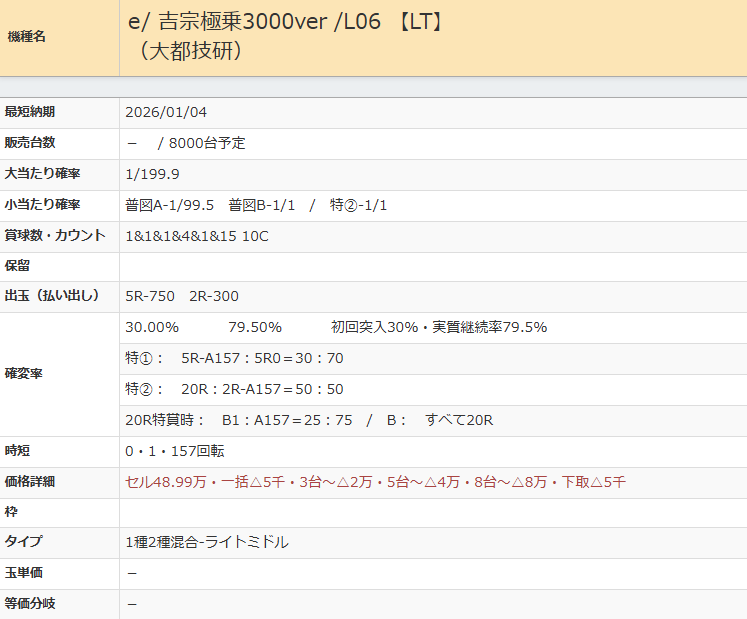Click the '玉単価' row label
747x619 pixels.
[23, 573]
